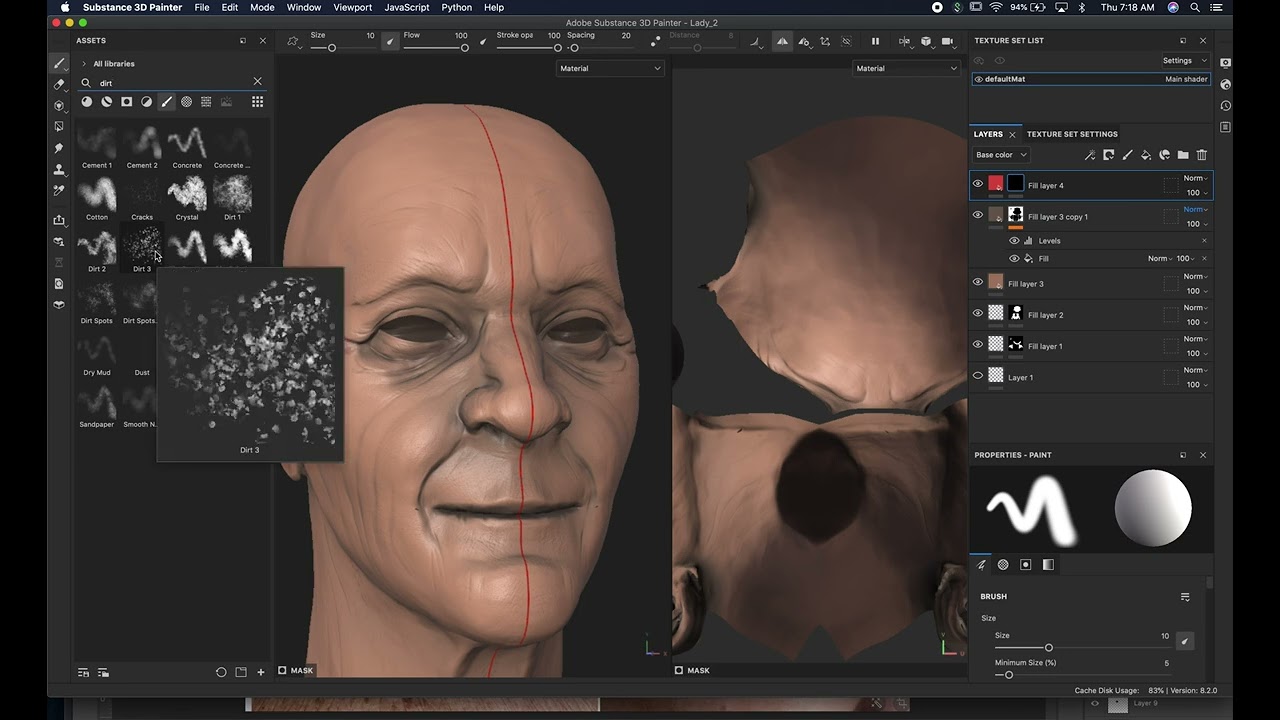Select the Eraser tool
This screenshot has width=1280, height=720.
(59, 84)
